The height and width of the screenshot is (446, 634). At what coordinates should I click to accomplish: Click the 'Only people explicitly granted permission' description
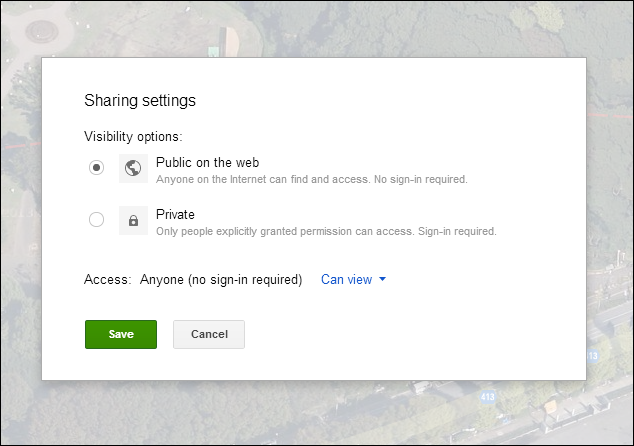(x=326, y=231)
